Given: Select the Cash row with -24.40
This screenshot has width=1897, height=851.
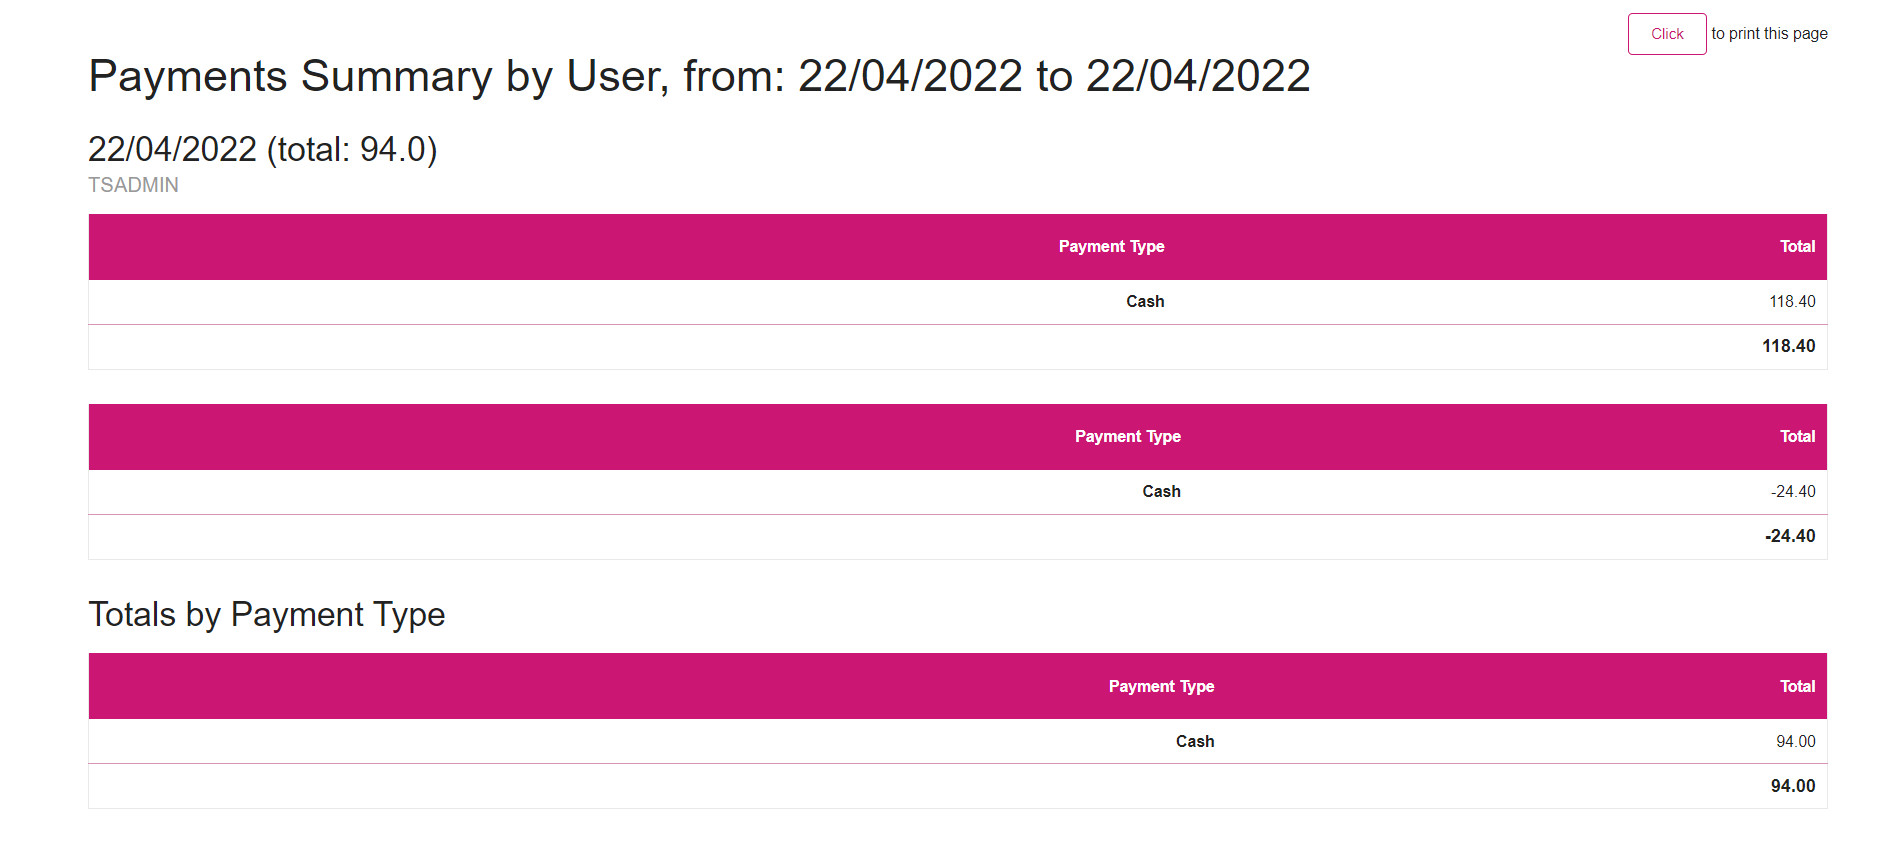Looking at the screenshot, I should (x=957, y=491).
